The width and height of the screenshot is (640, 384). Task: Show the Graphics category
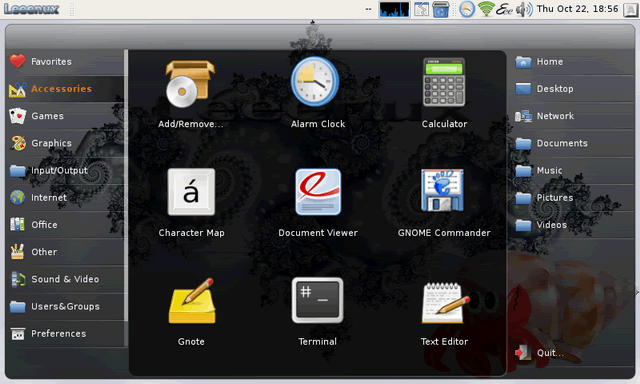click(x=65, y=143)
